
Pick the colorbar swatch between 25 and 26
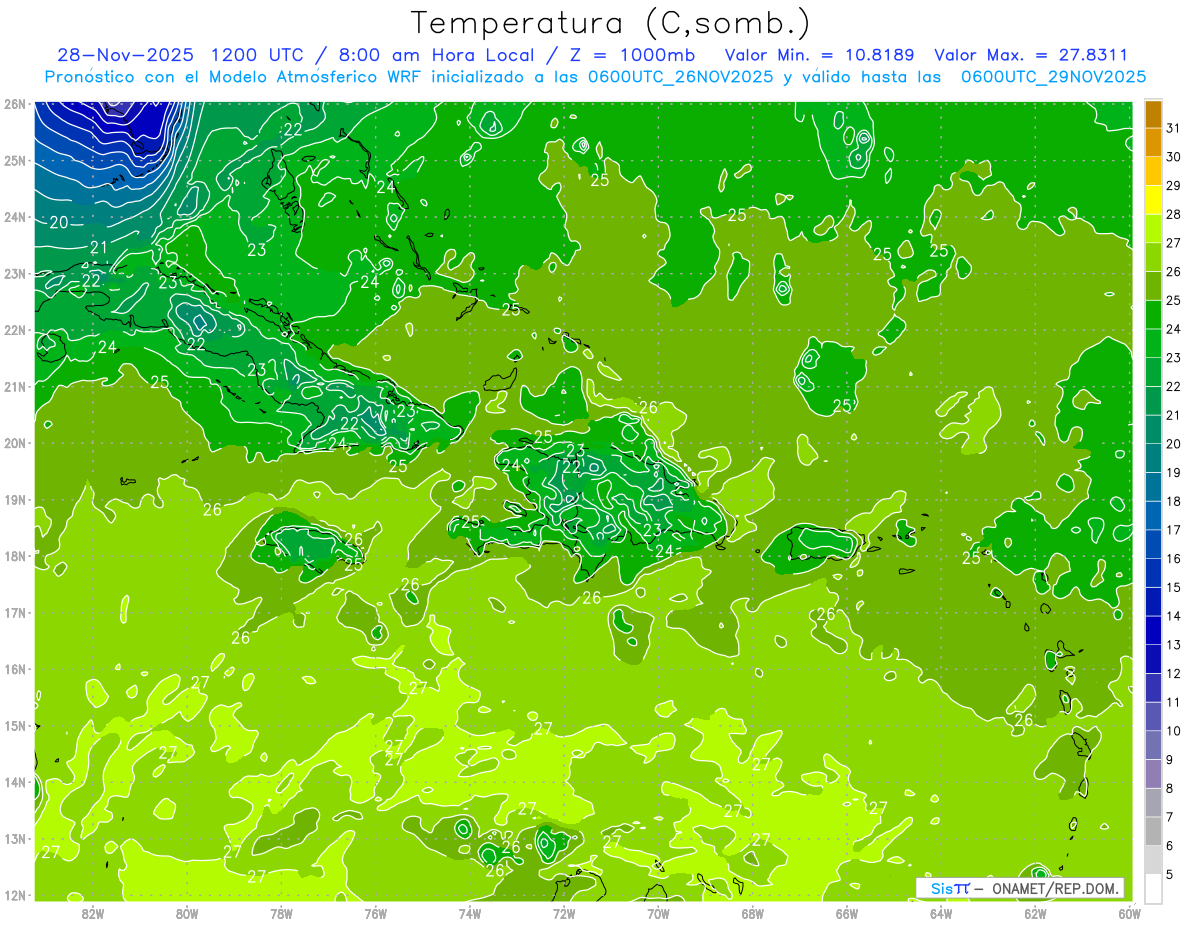pos(1153,286)
